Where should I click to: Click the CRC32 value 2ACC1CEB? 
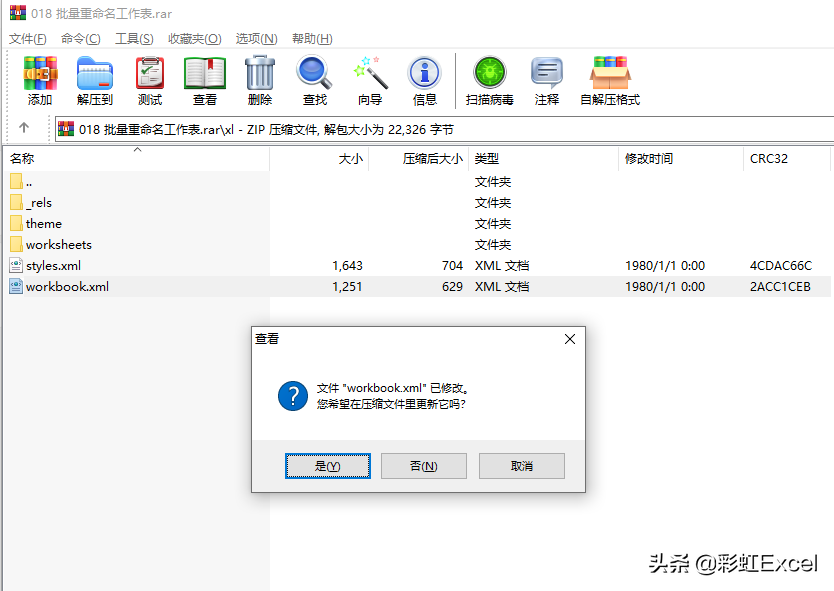click(780, 287)
